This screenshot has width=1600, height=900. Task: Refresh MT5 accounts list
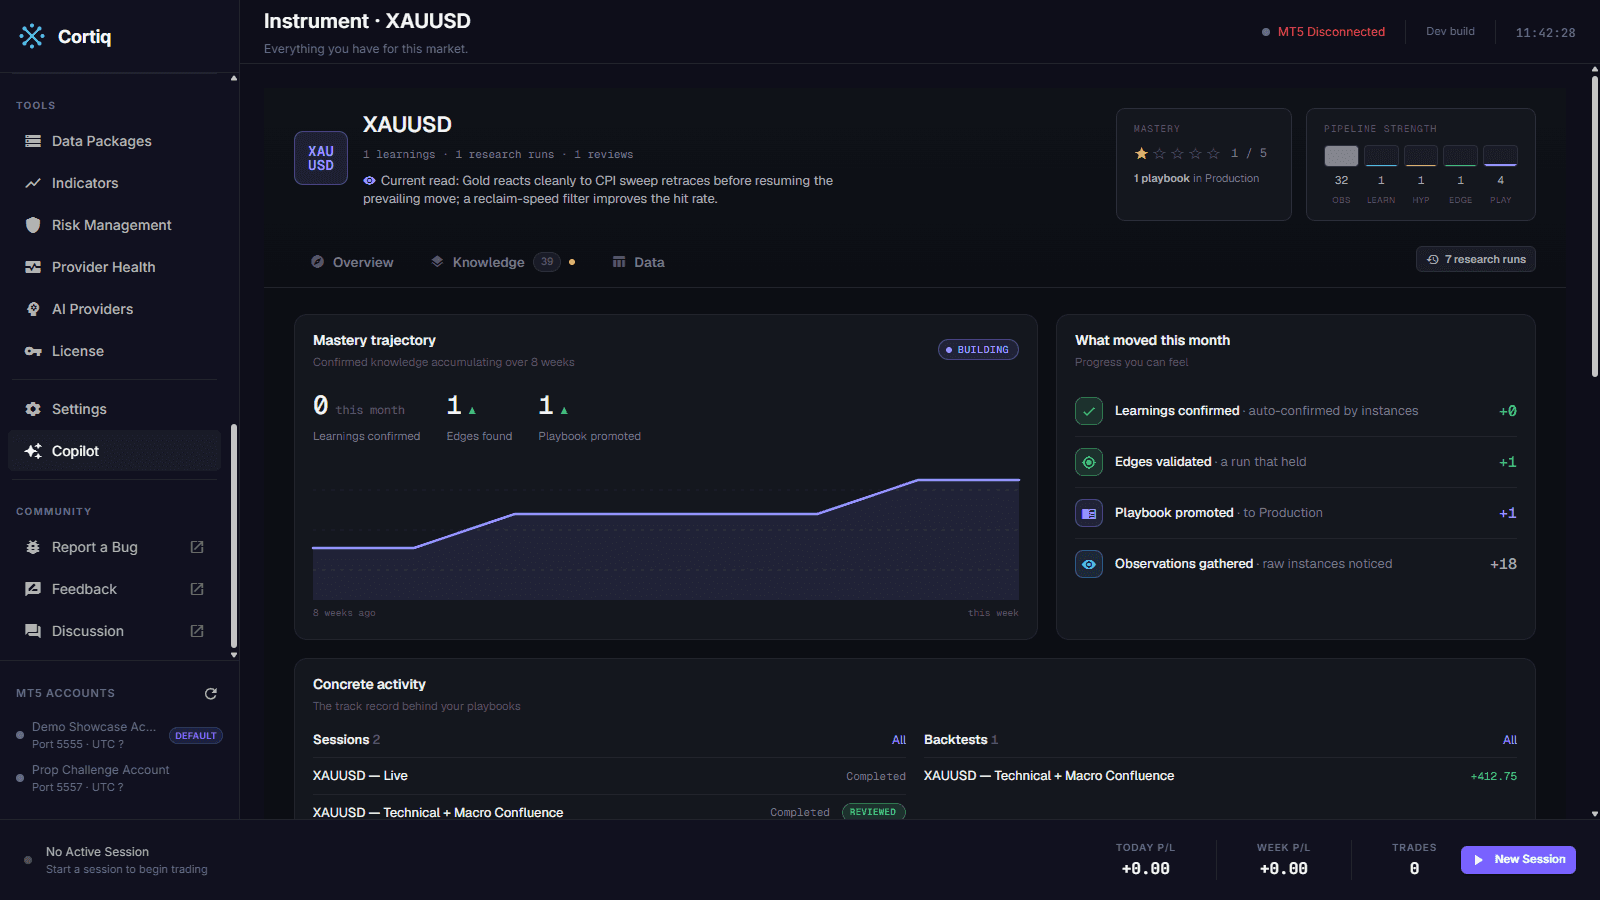tap(211, 693)
